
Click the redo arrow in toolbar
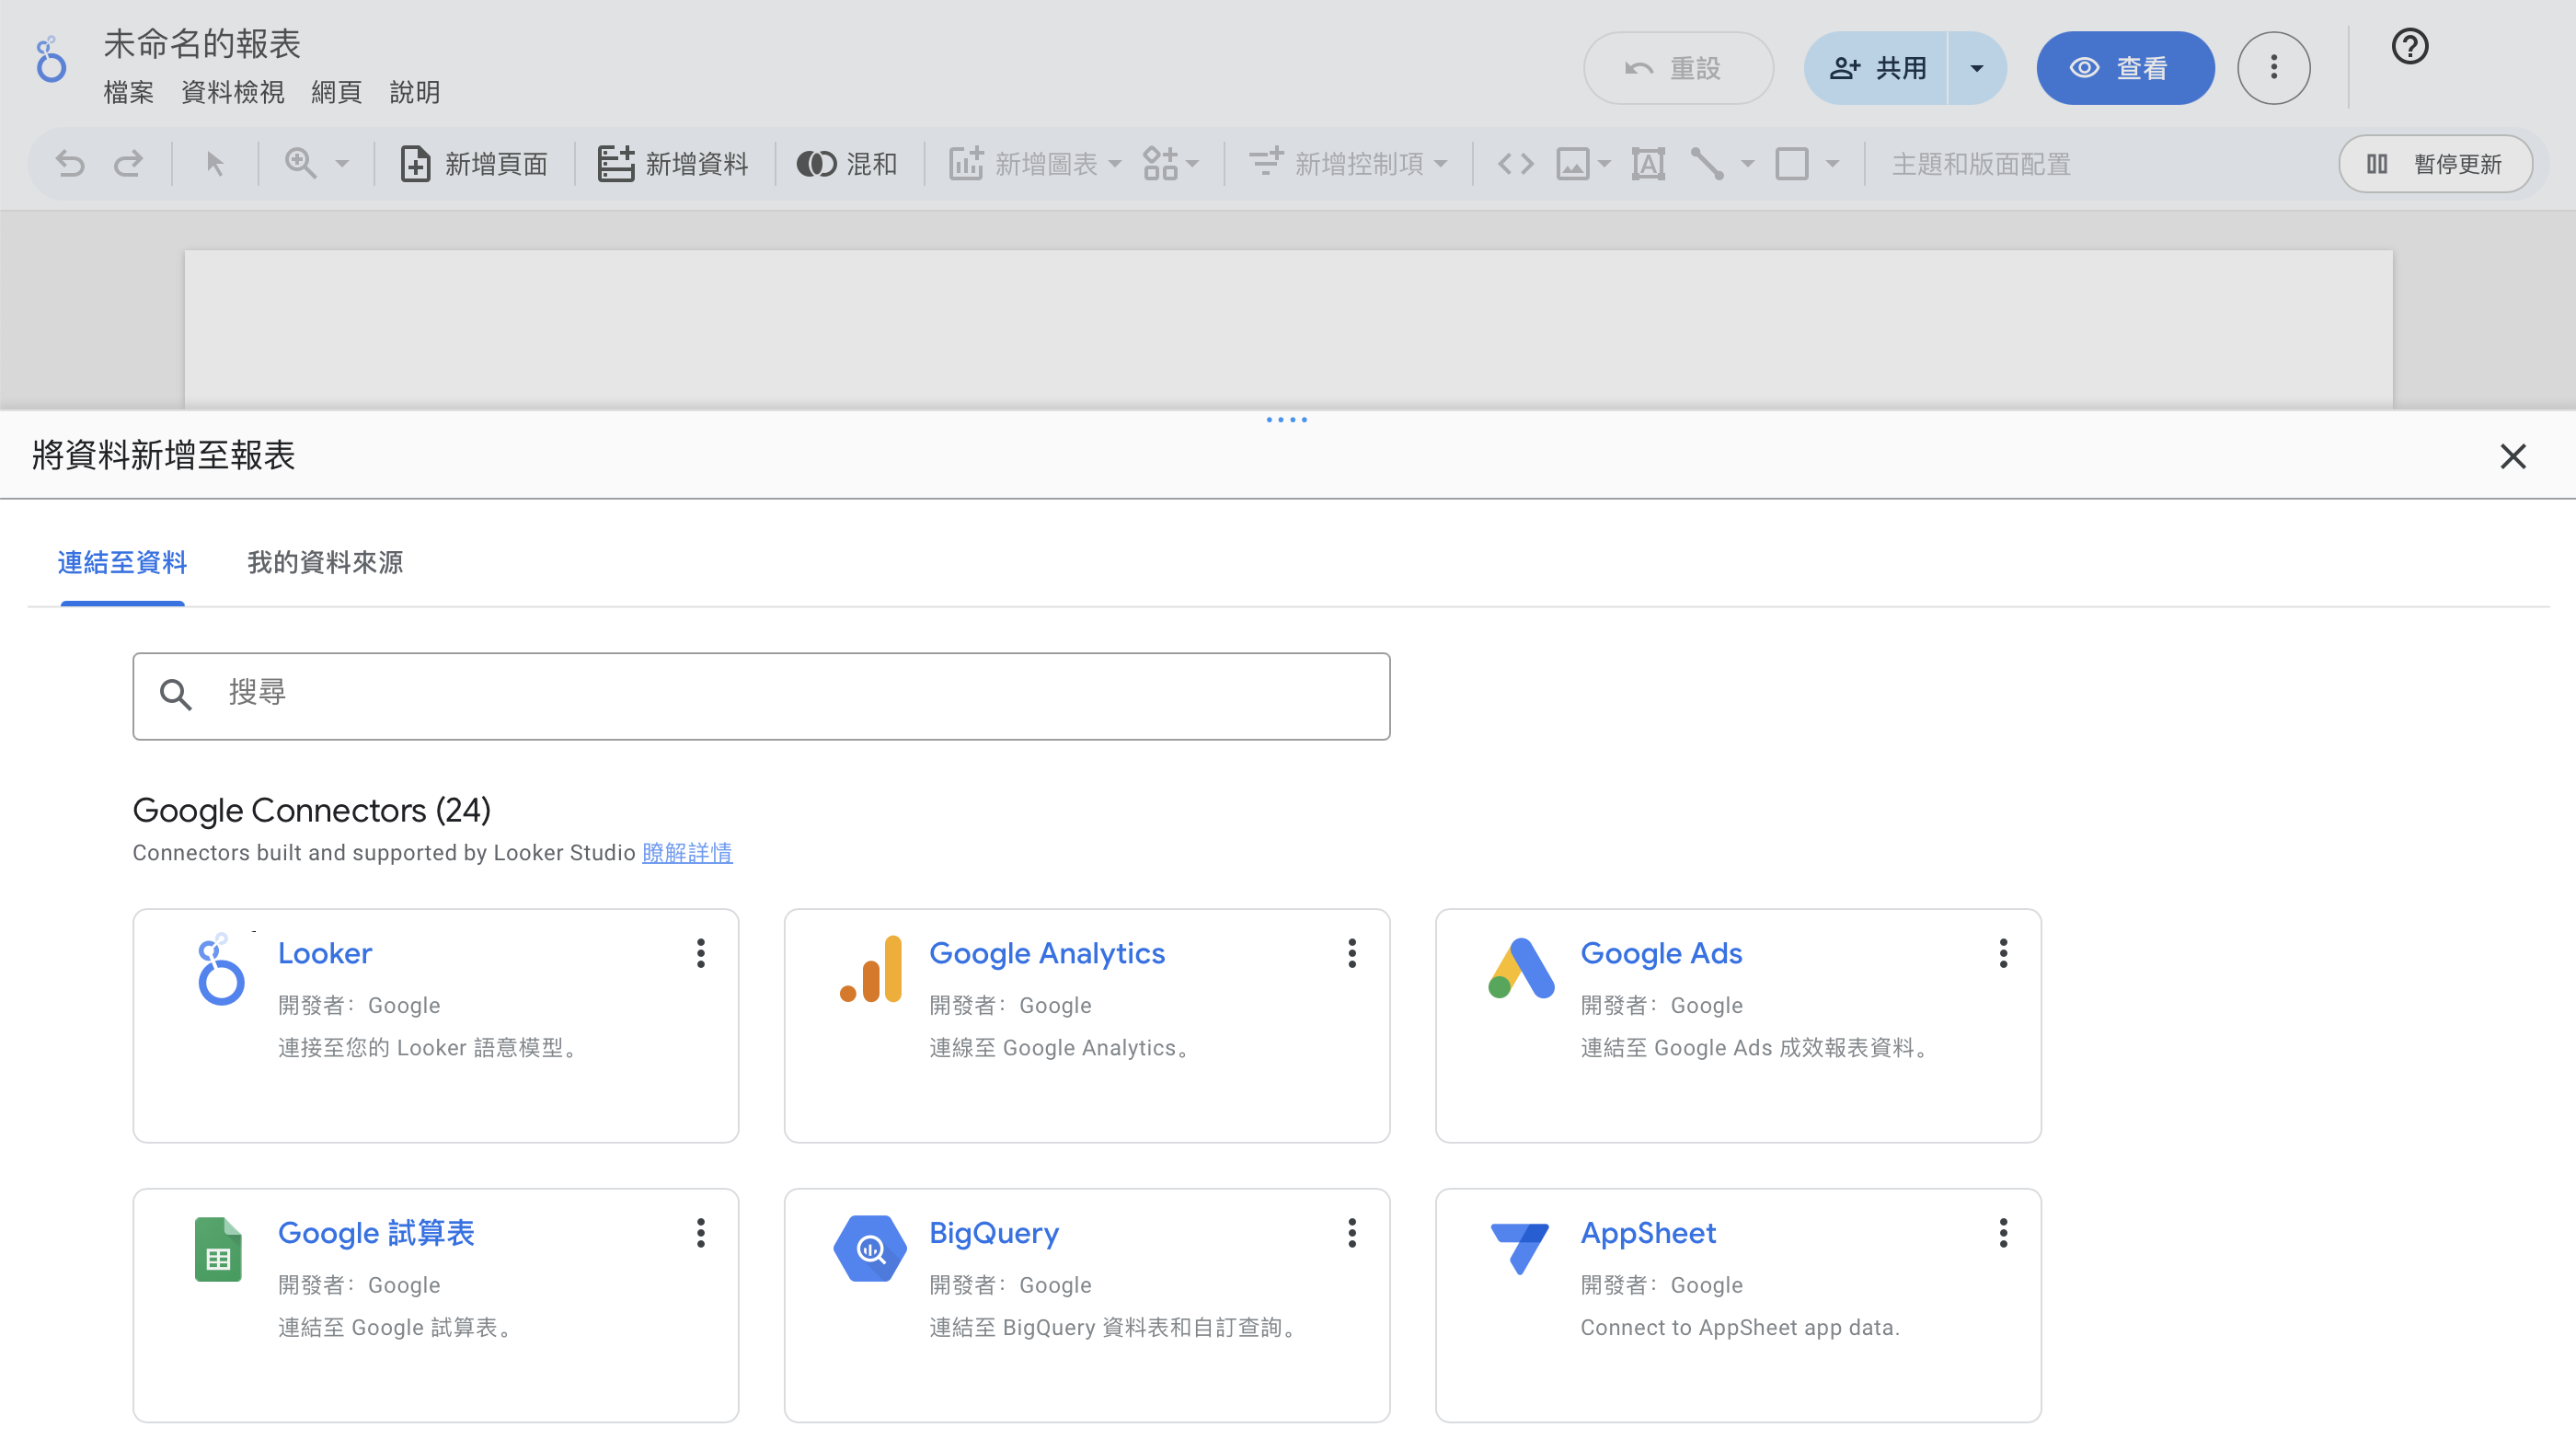pos(128,163)
